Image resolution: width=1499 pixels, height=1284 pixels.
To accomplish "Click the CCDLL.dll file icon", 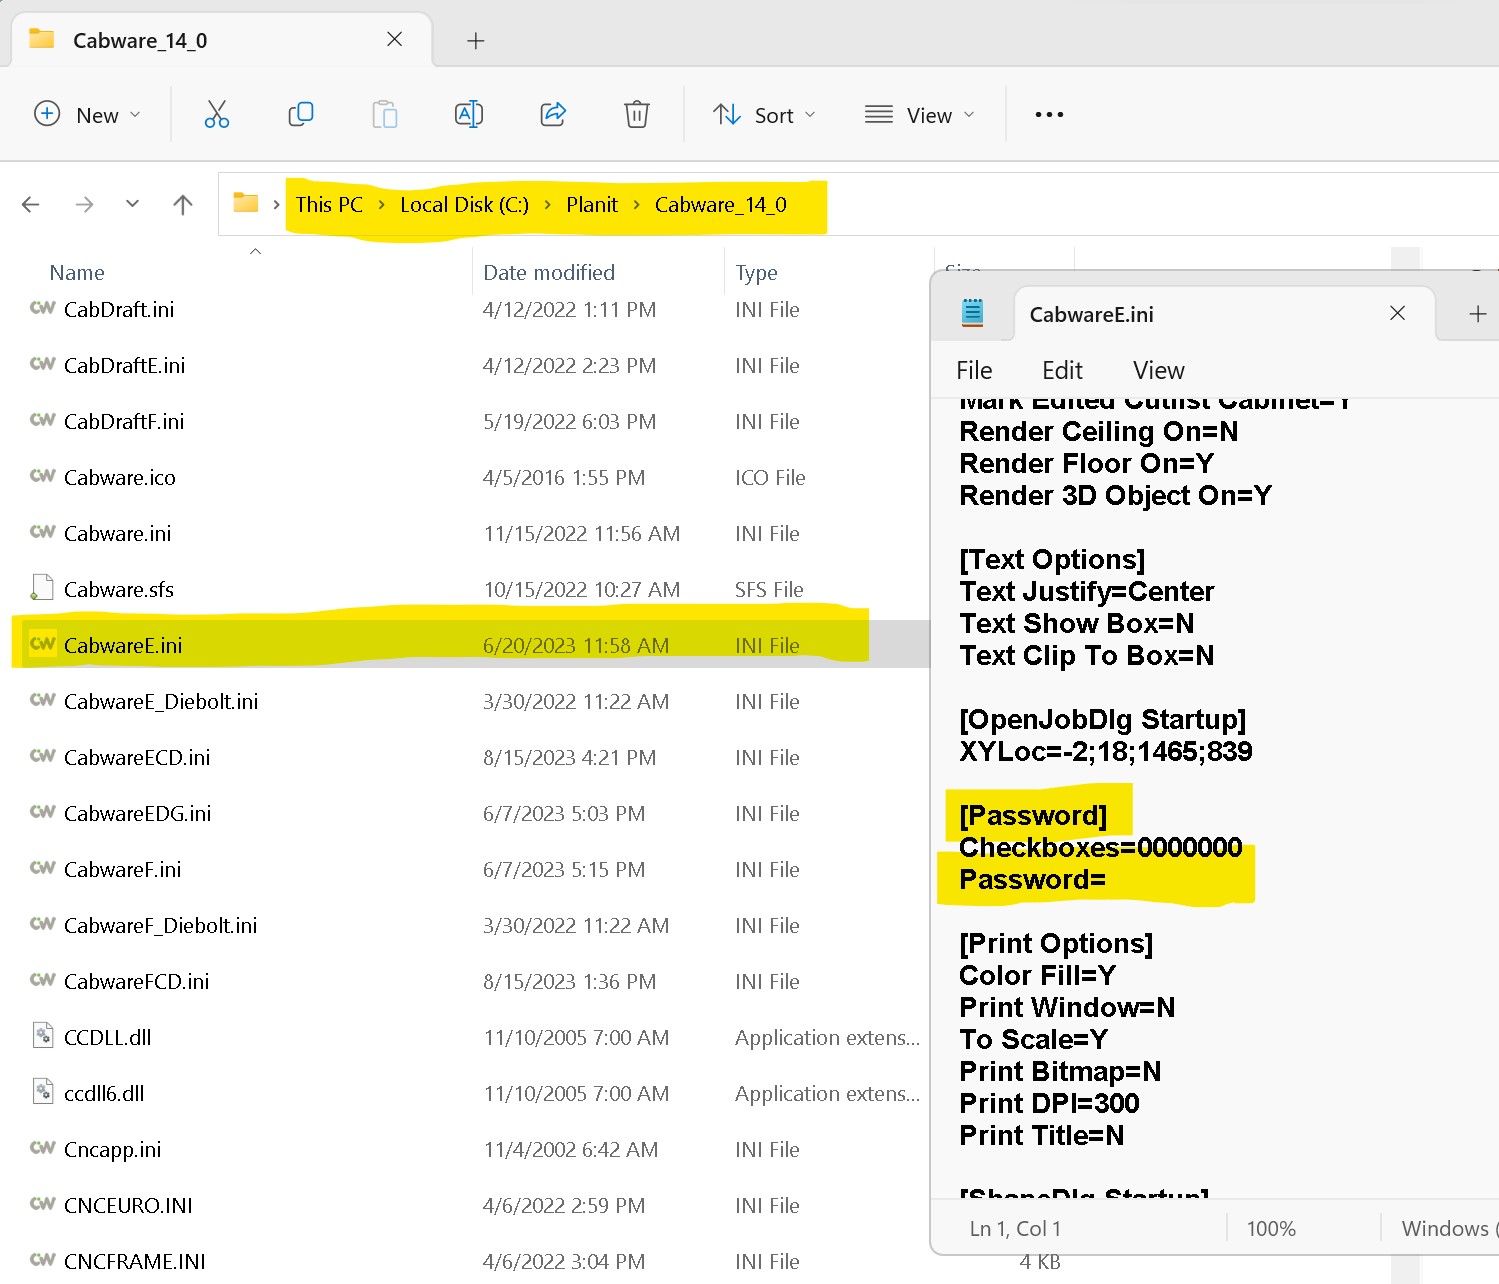I will pos(43,1035).
